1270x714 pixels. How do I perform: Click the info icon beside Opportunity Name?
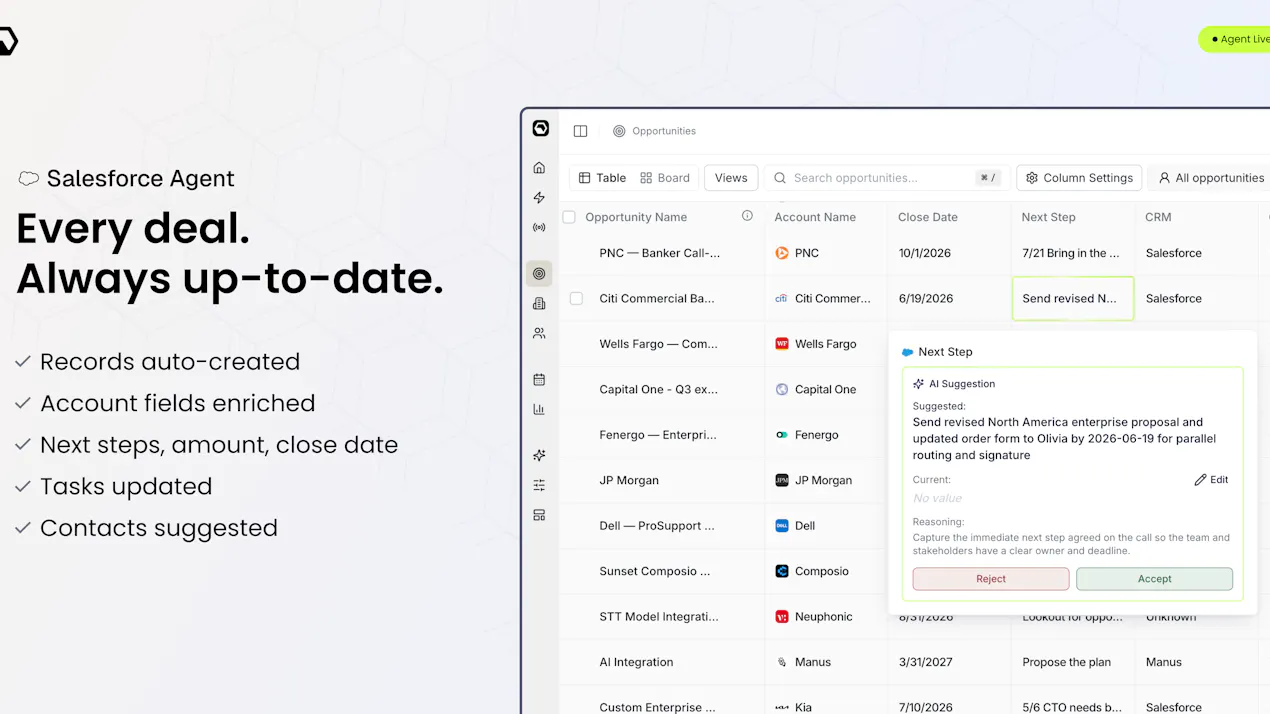click(747, 216)
